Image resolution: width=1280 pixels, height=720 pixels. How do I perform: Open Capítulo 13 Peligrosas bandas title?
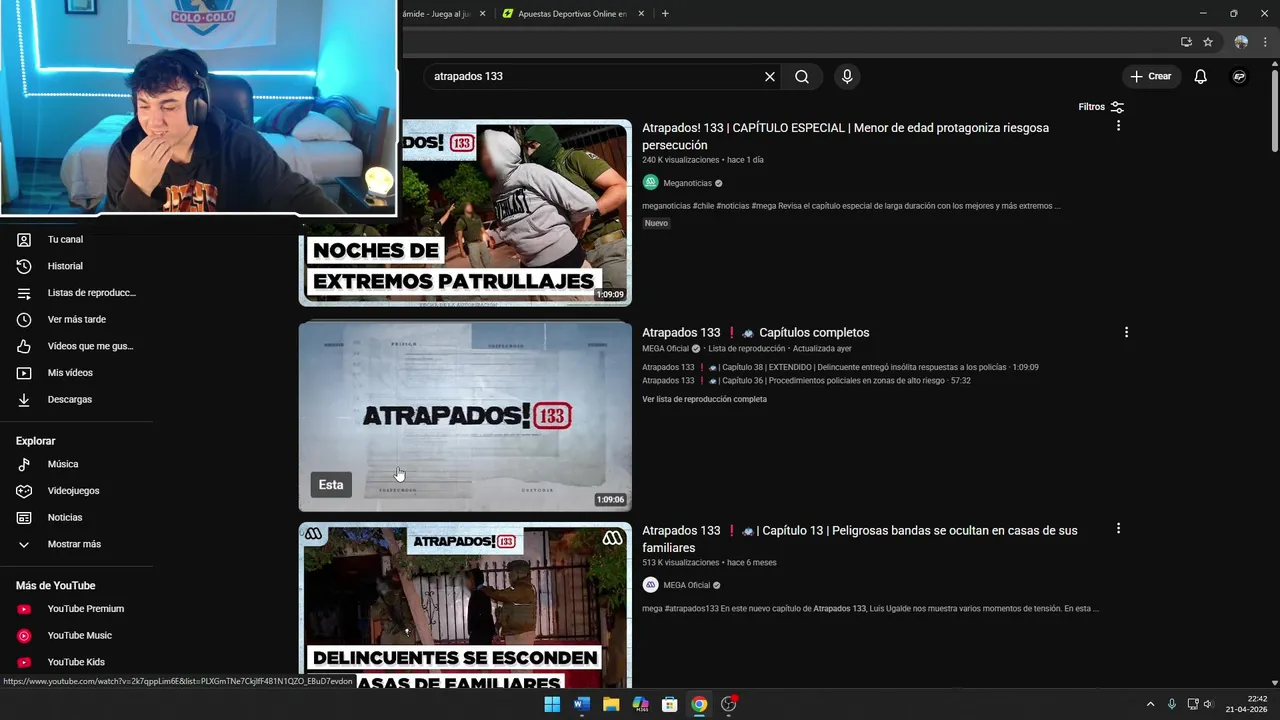click(x=859, y=539)
